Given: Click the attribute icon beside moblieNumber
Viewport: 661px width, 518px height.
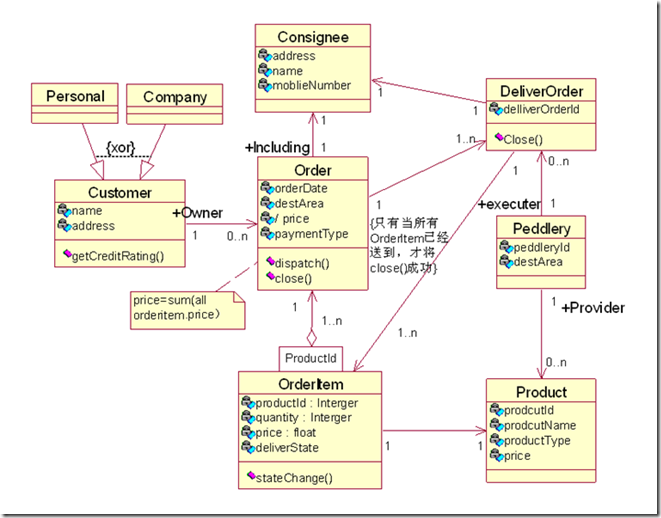Looking at the screenshot, I should 265,85.
